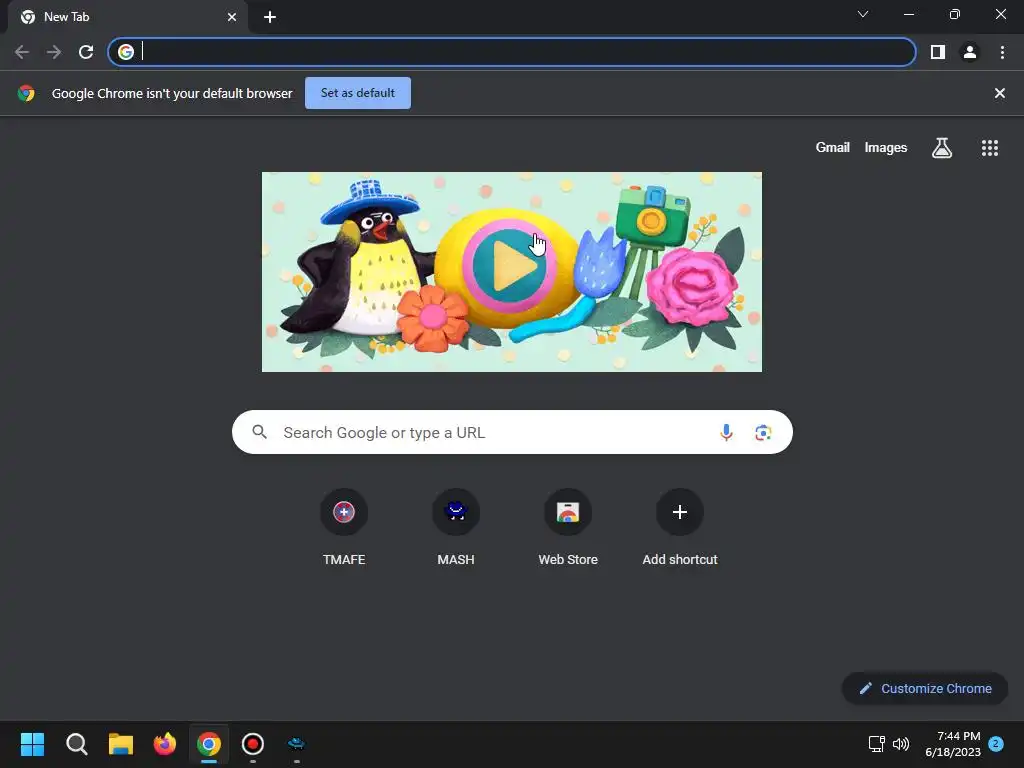Open the blue hat taskbar app

pos(296,744)
